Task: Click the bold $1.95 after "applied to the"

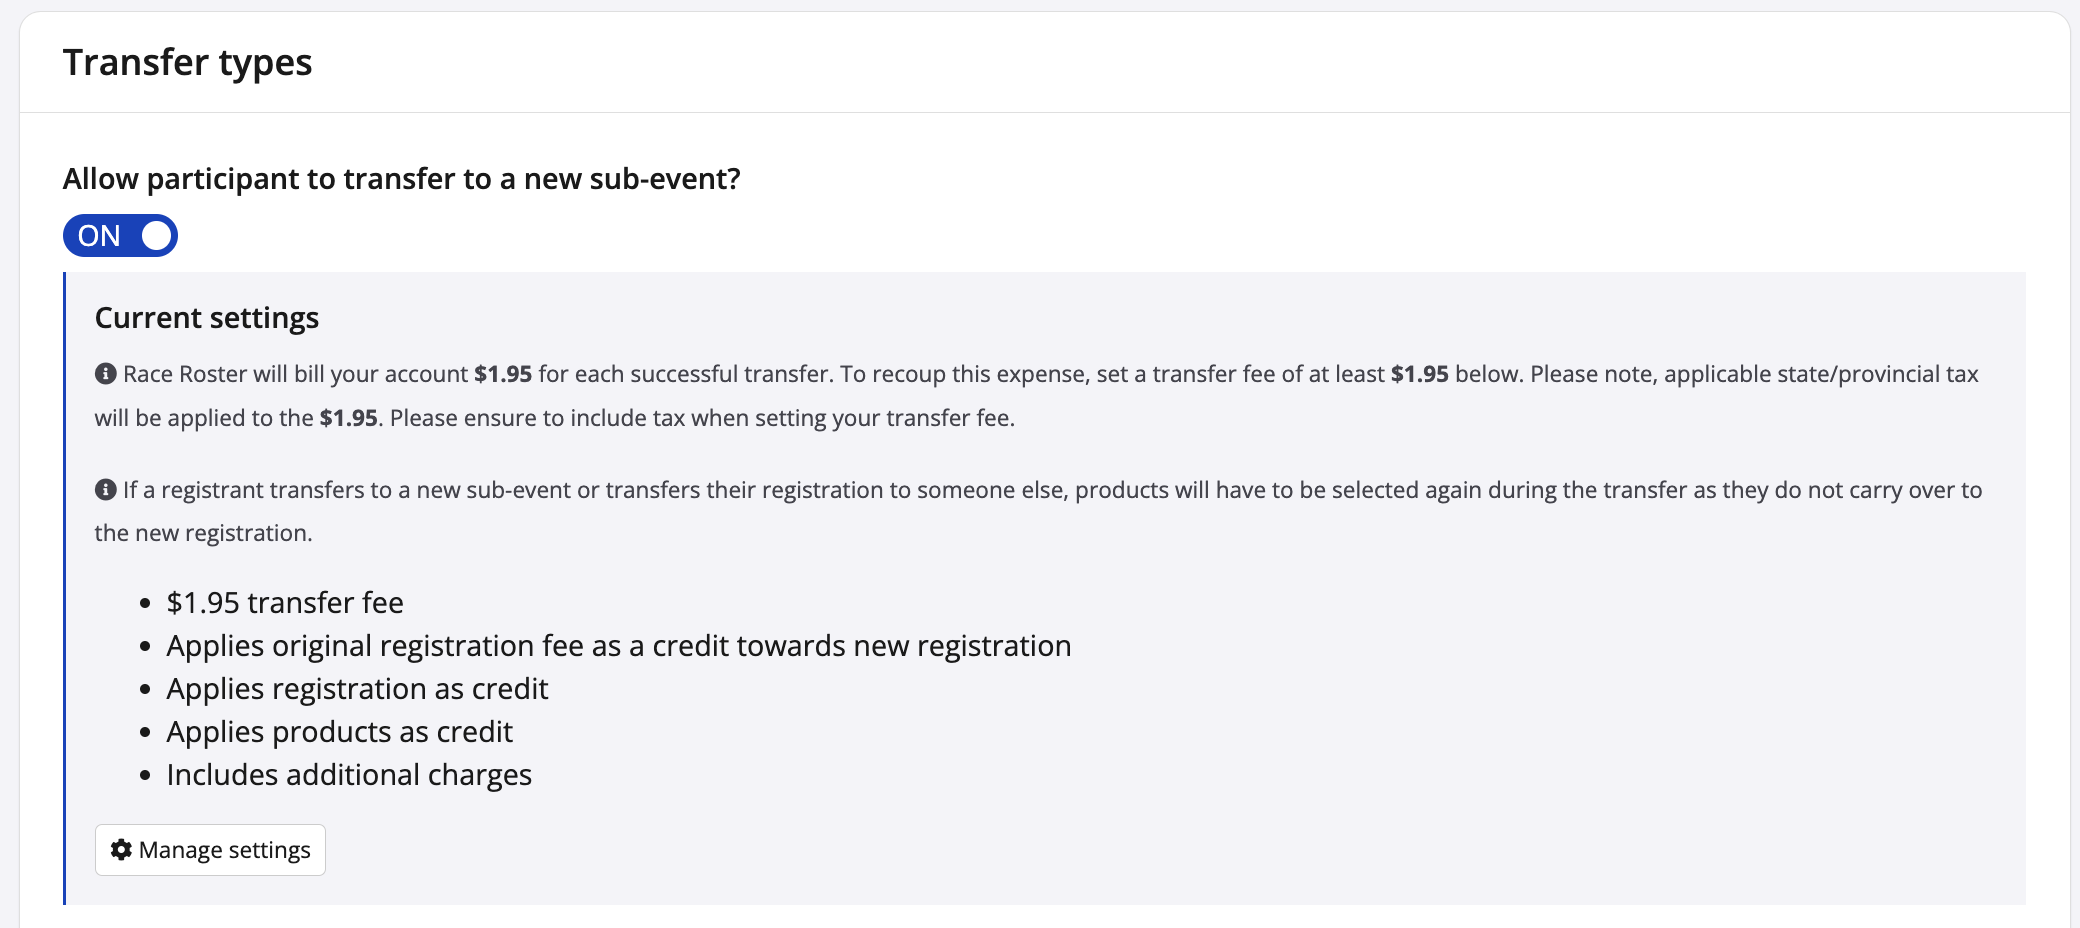Action: pyautogui.click(x=348, y=418)
